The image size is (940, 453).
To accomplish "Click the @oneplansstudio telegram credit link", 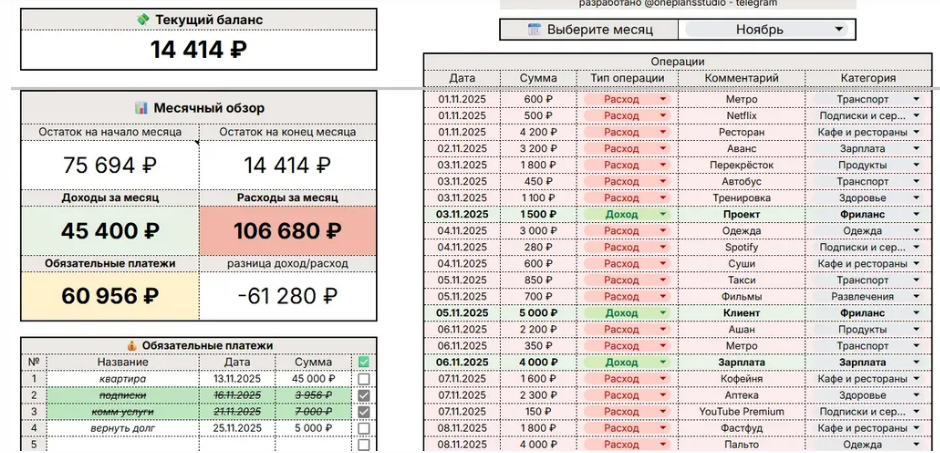I will [677, 4].
